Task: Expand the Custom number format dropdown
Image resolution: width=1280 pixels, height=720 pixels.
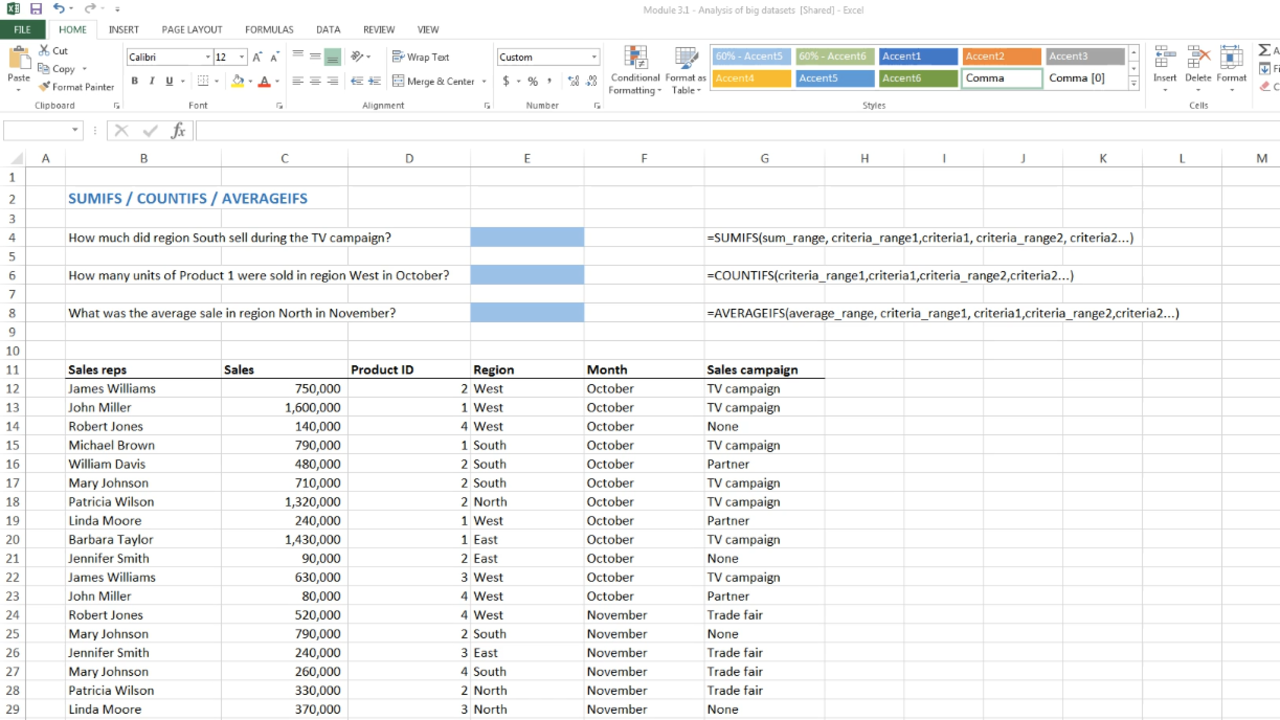Action: [x=594, y=57]
